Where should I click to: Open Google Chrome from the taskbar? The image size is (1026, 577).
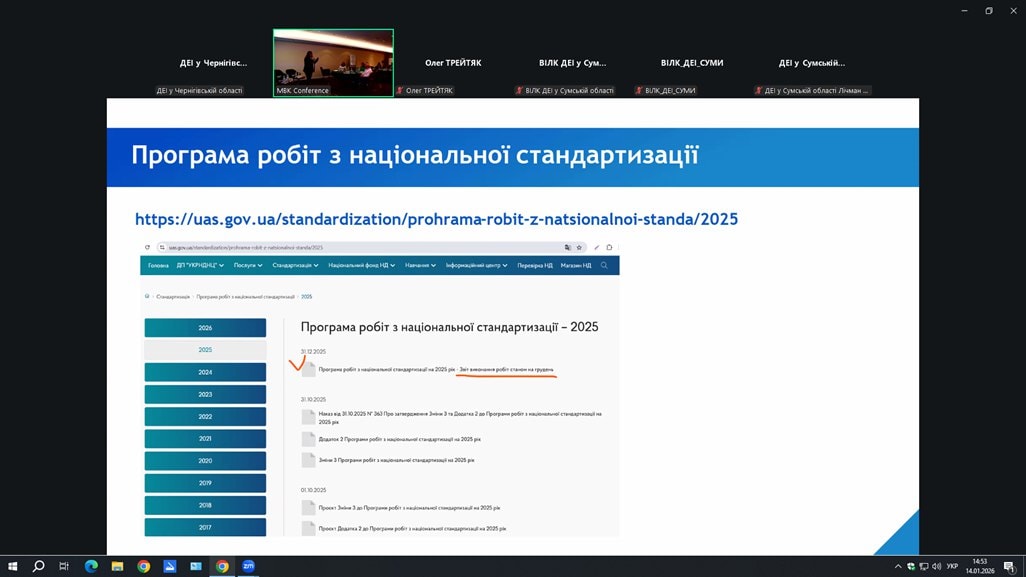coord(143,566)
